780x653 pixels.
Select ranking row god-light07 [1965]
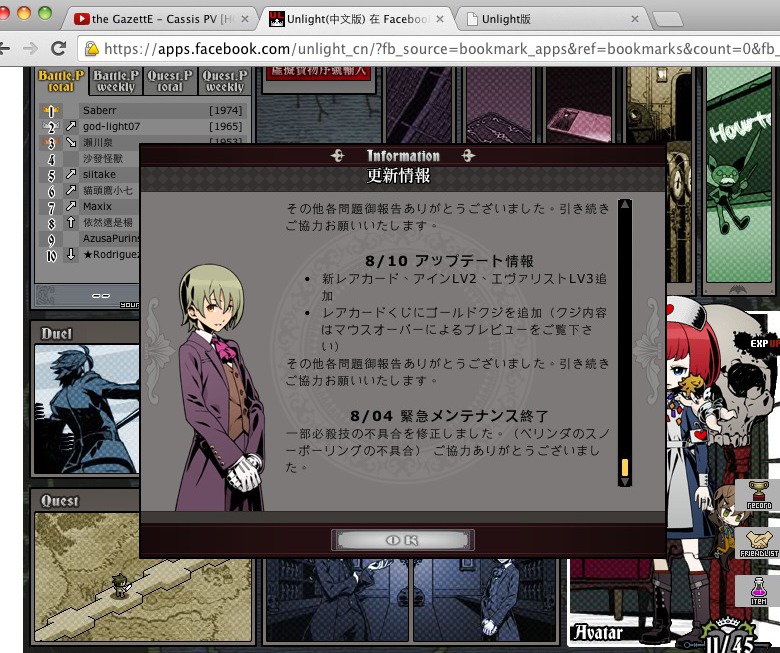pyautogui.click(x=143, y=126)
